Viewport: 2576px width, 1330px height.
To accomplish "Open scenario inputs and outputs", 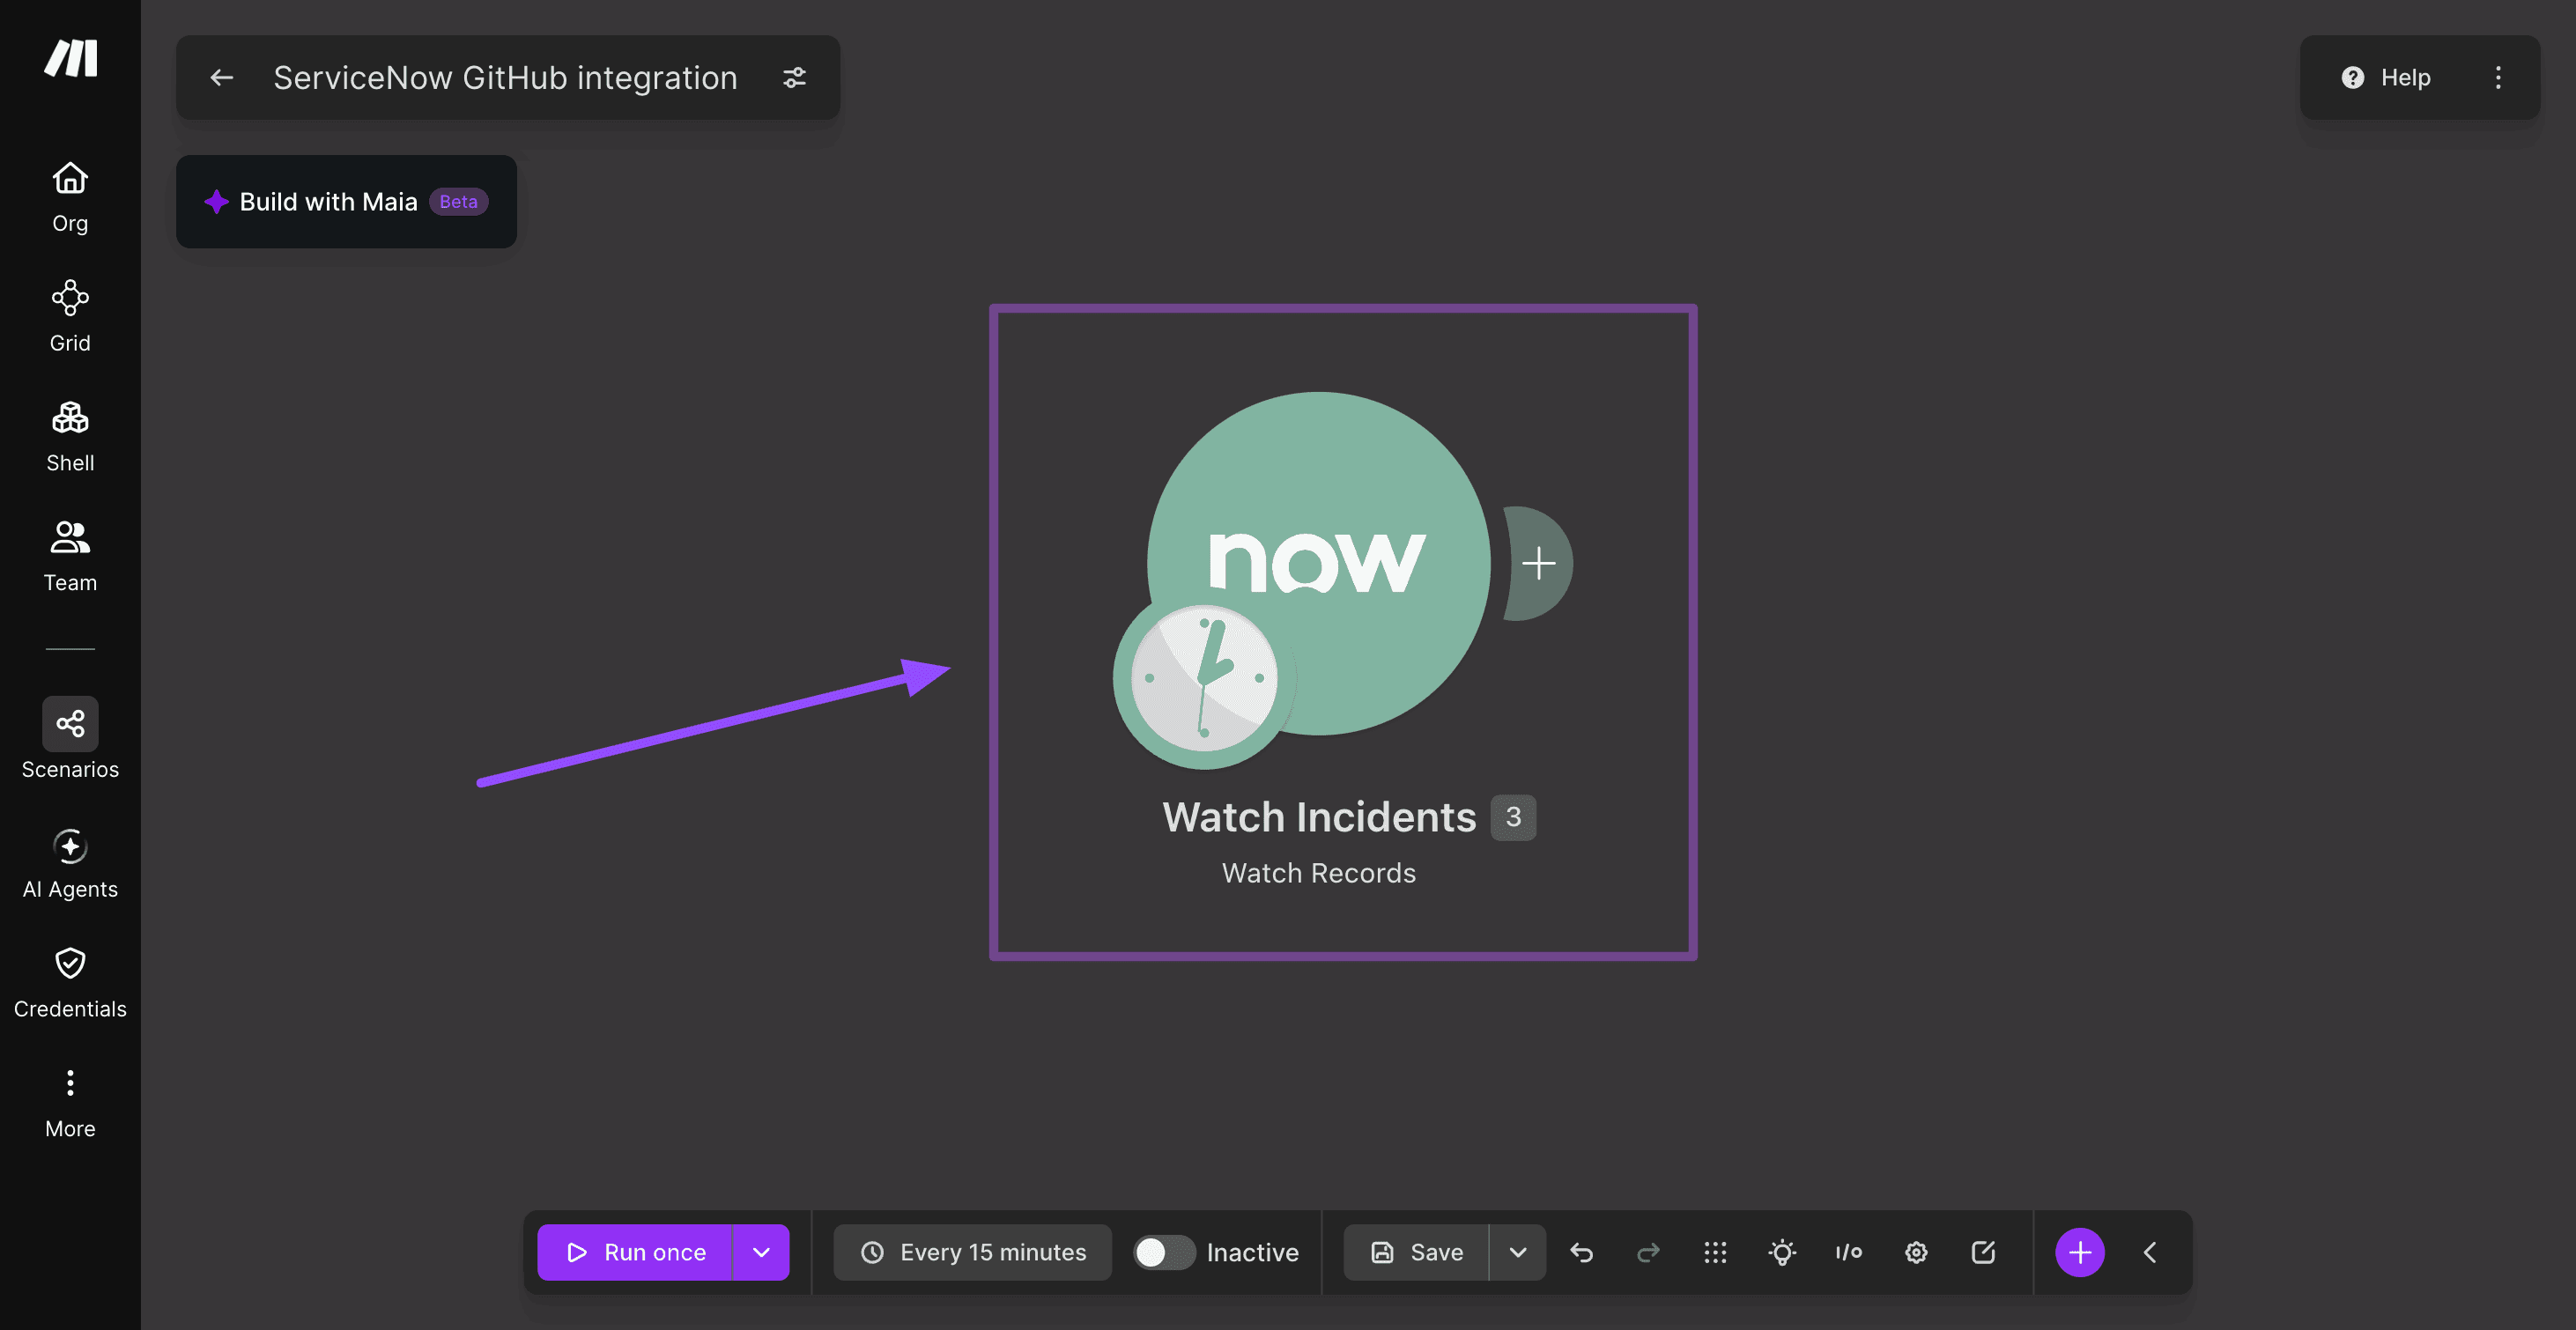I will point(1849,1252).
